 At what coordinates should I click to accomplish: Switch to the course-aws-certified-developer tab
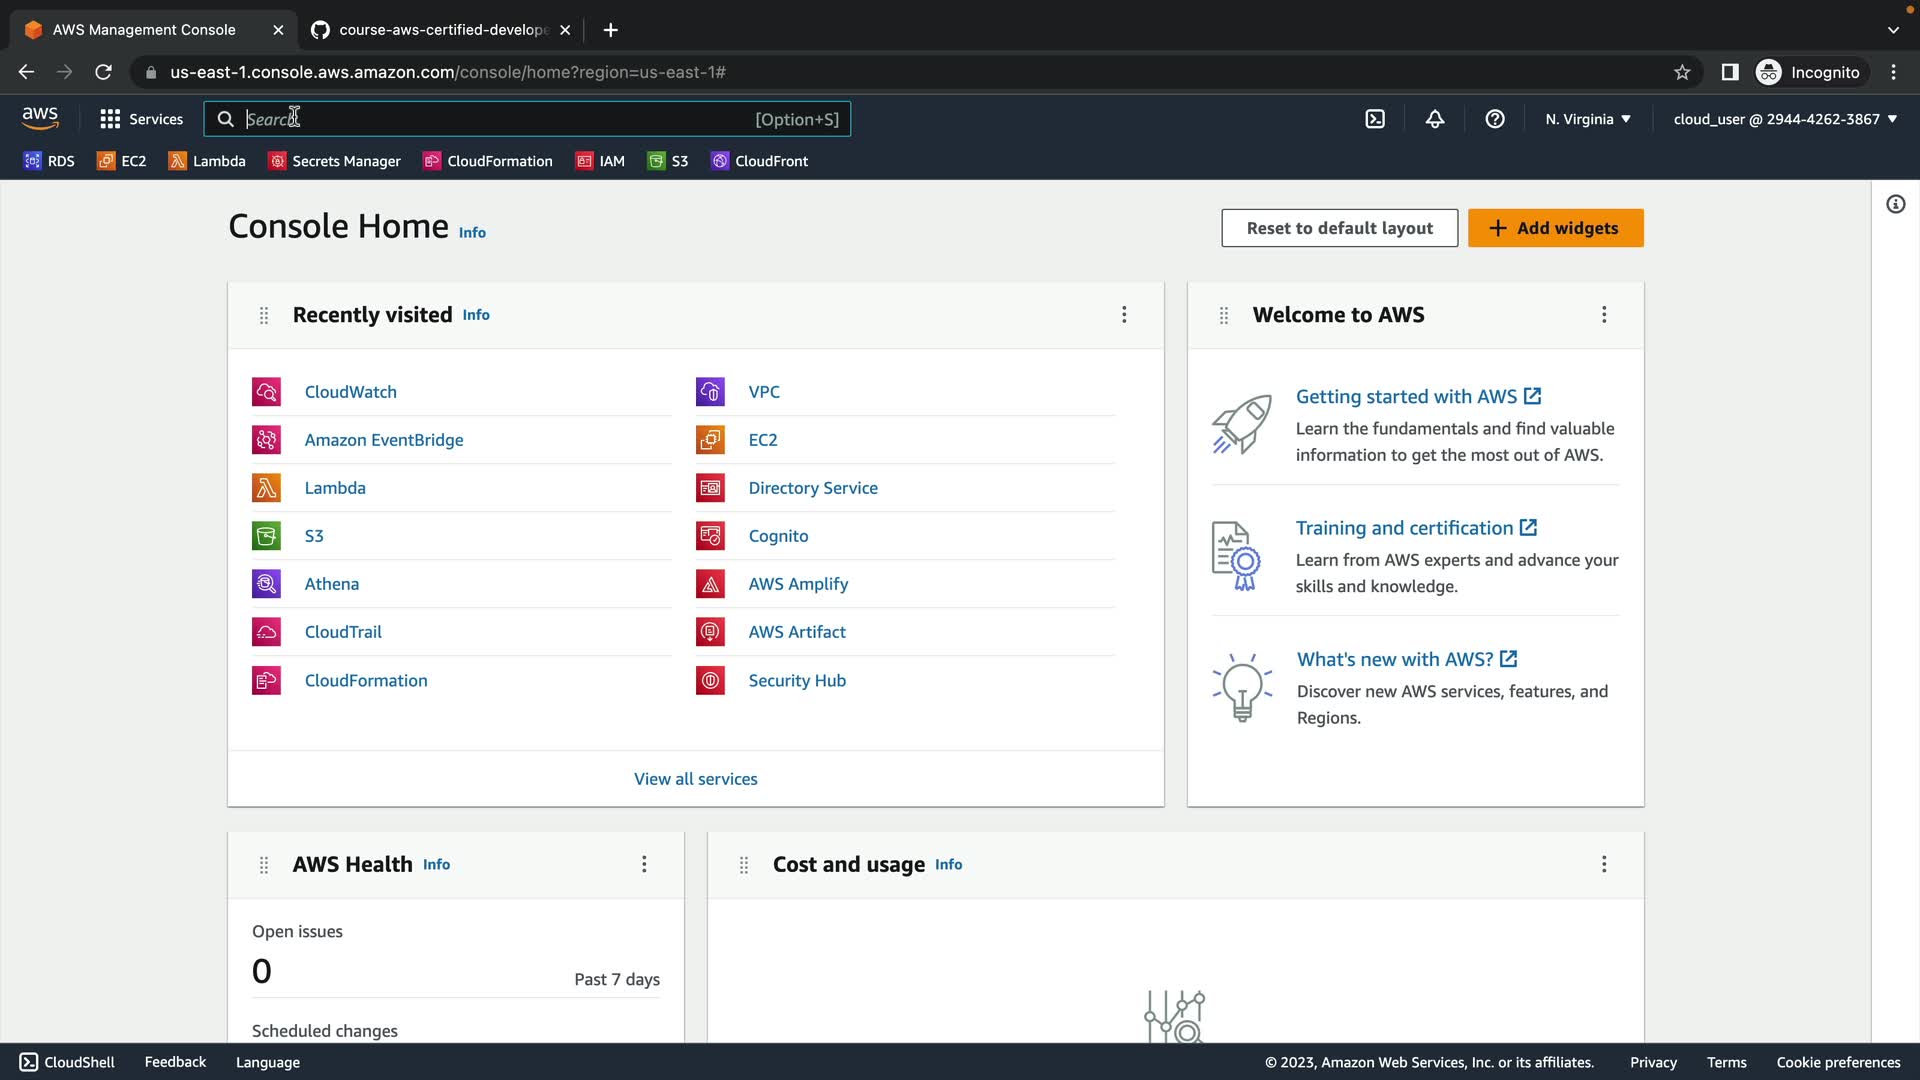click(440, 30)
